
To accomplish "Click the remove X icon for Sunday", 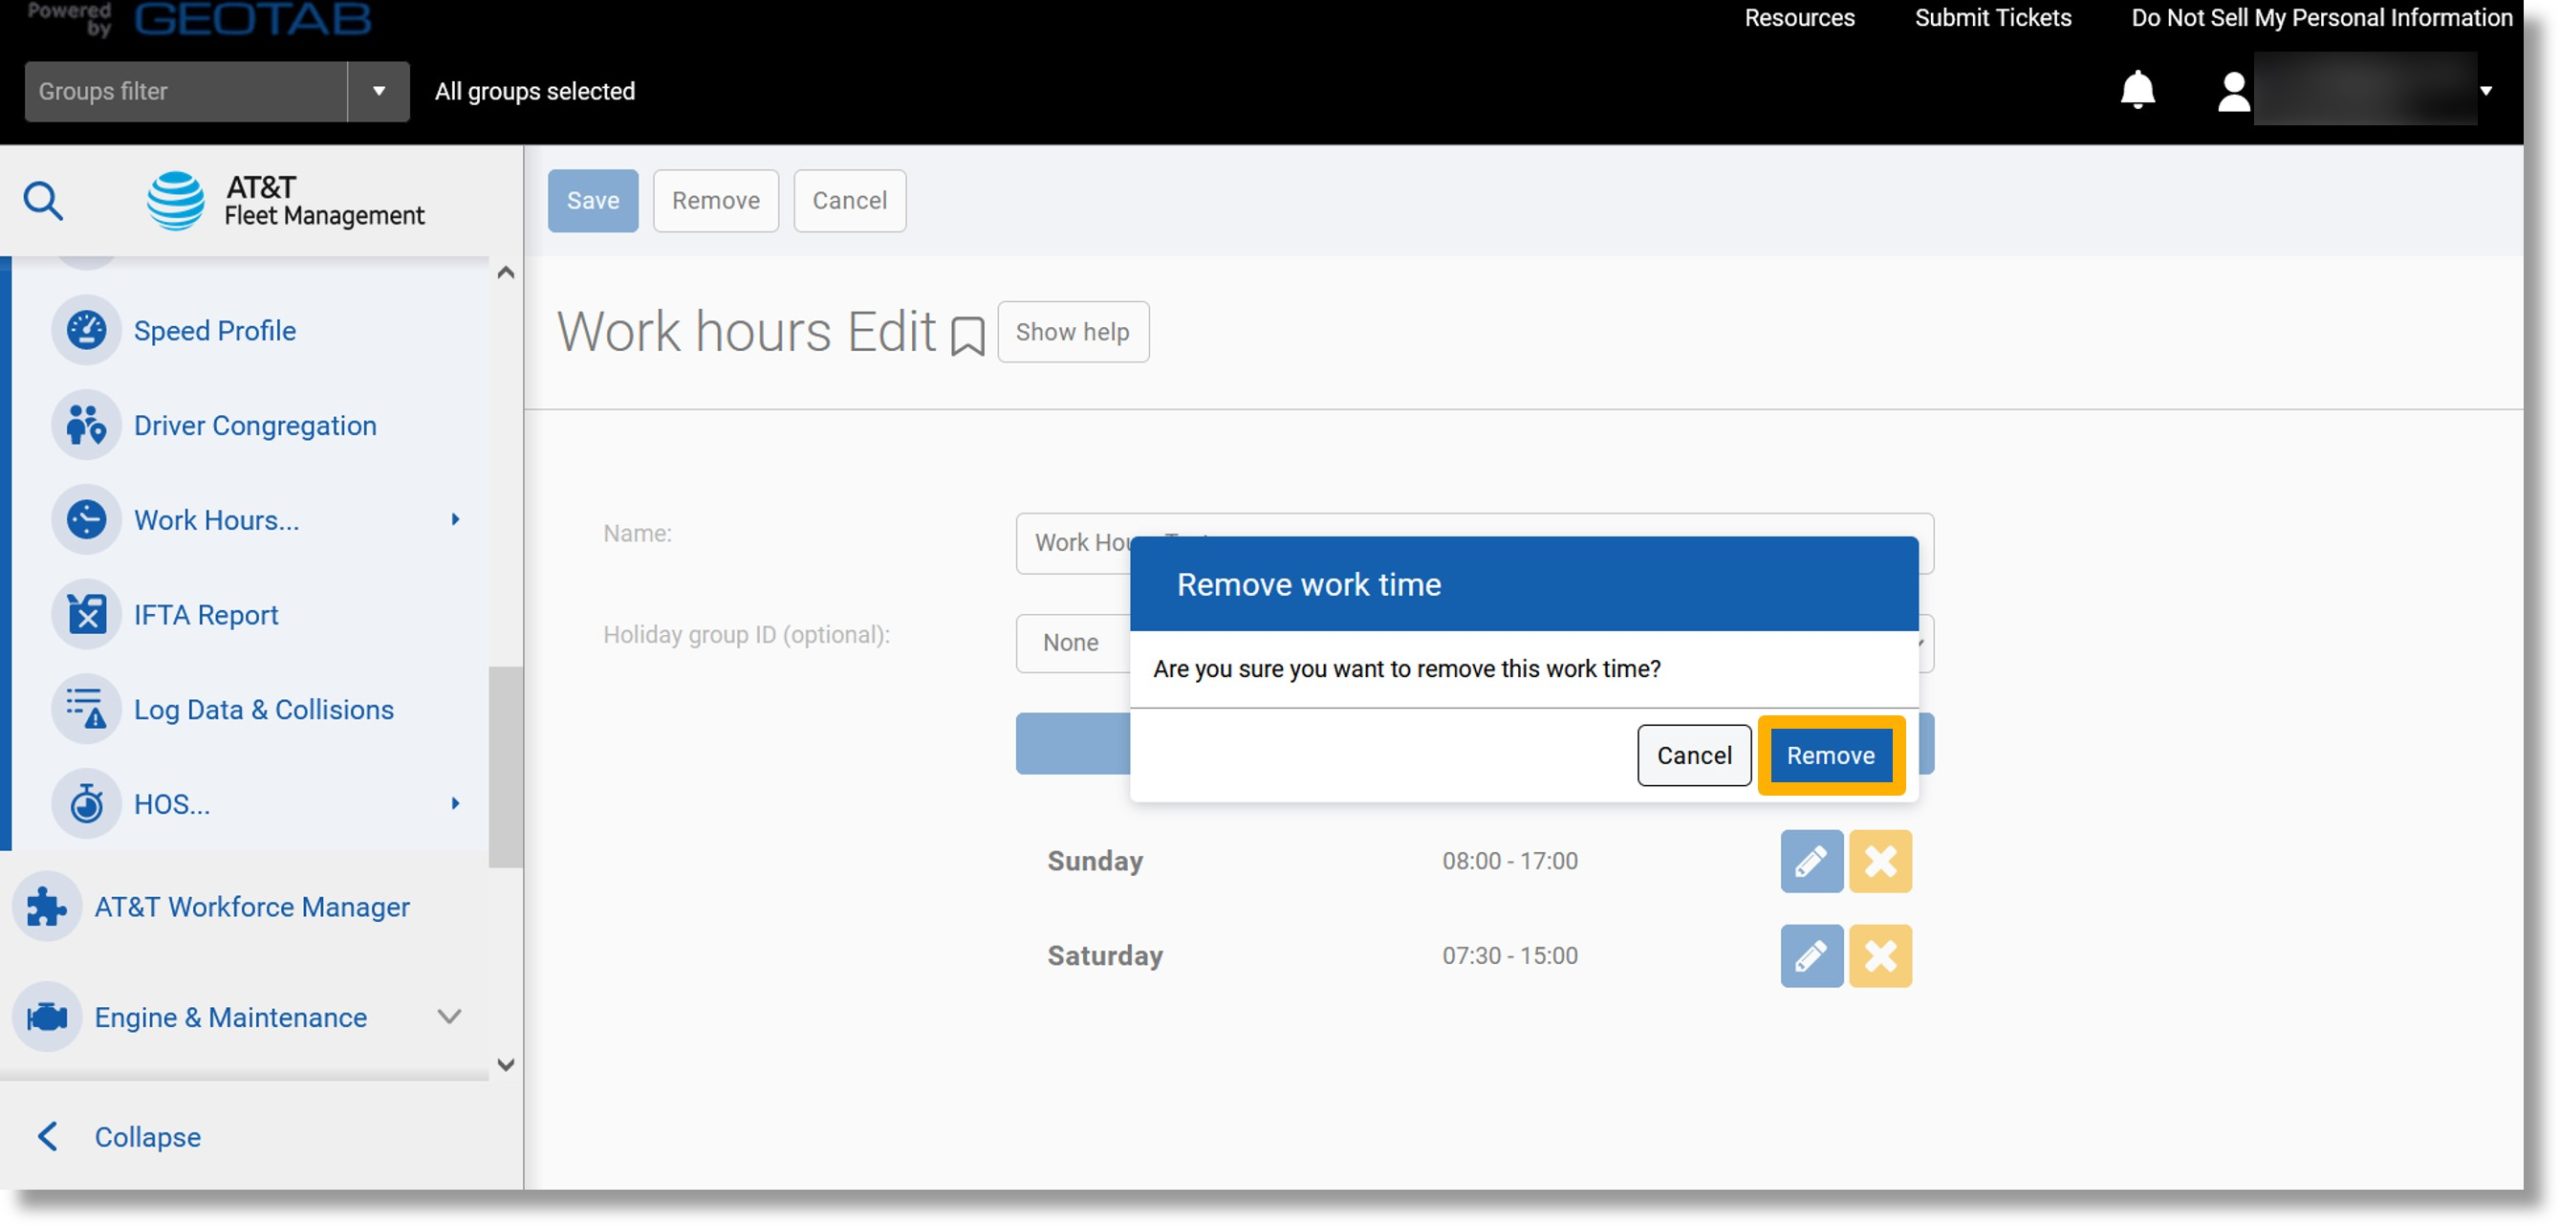I will [1879, 860].
